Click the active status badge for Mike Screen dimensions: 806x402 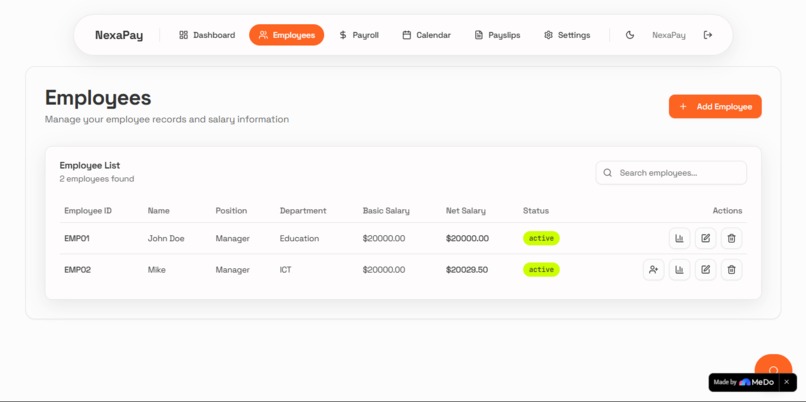[x=541, y=270]
